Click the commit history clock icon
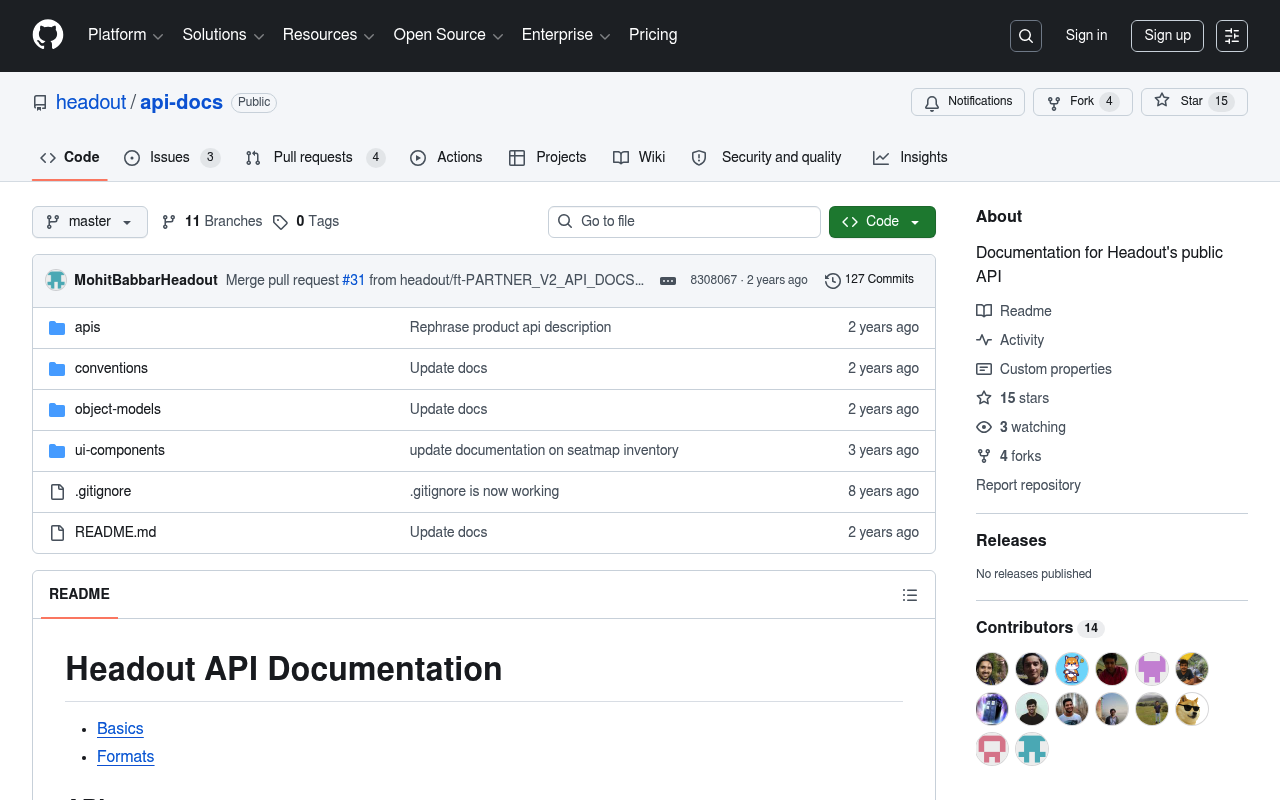Viewport: 1280px width, 800px height. (x=832, y=281)
